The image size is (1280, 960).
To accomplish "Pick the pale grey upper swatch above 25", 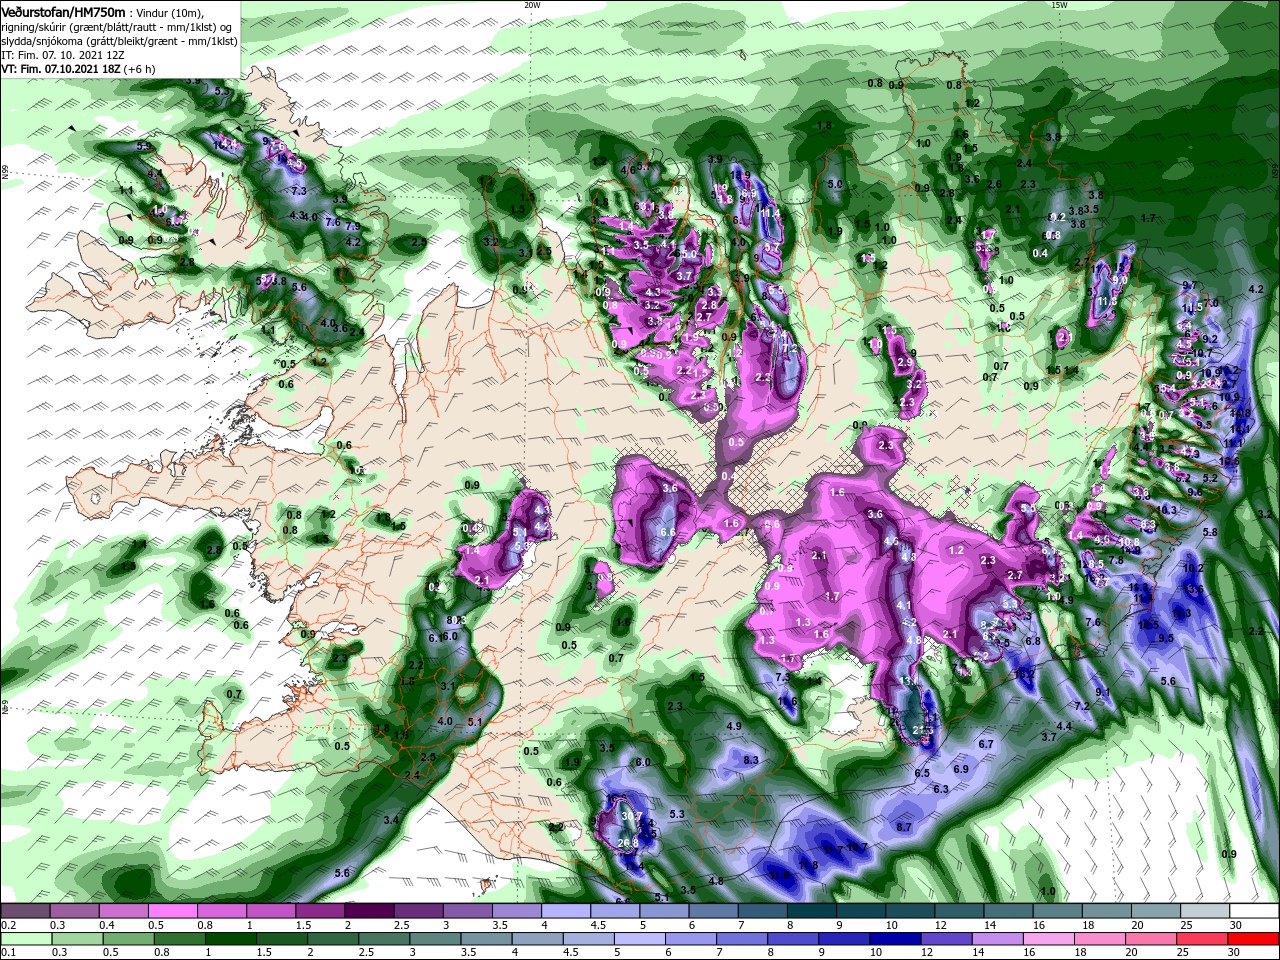I will [1206, 911].
